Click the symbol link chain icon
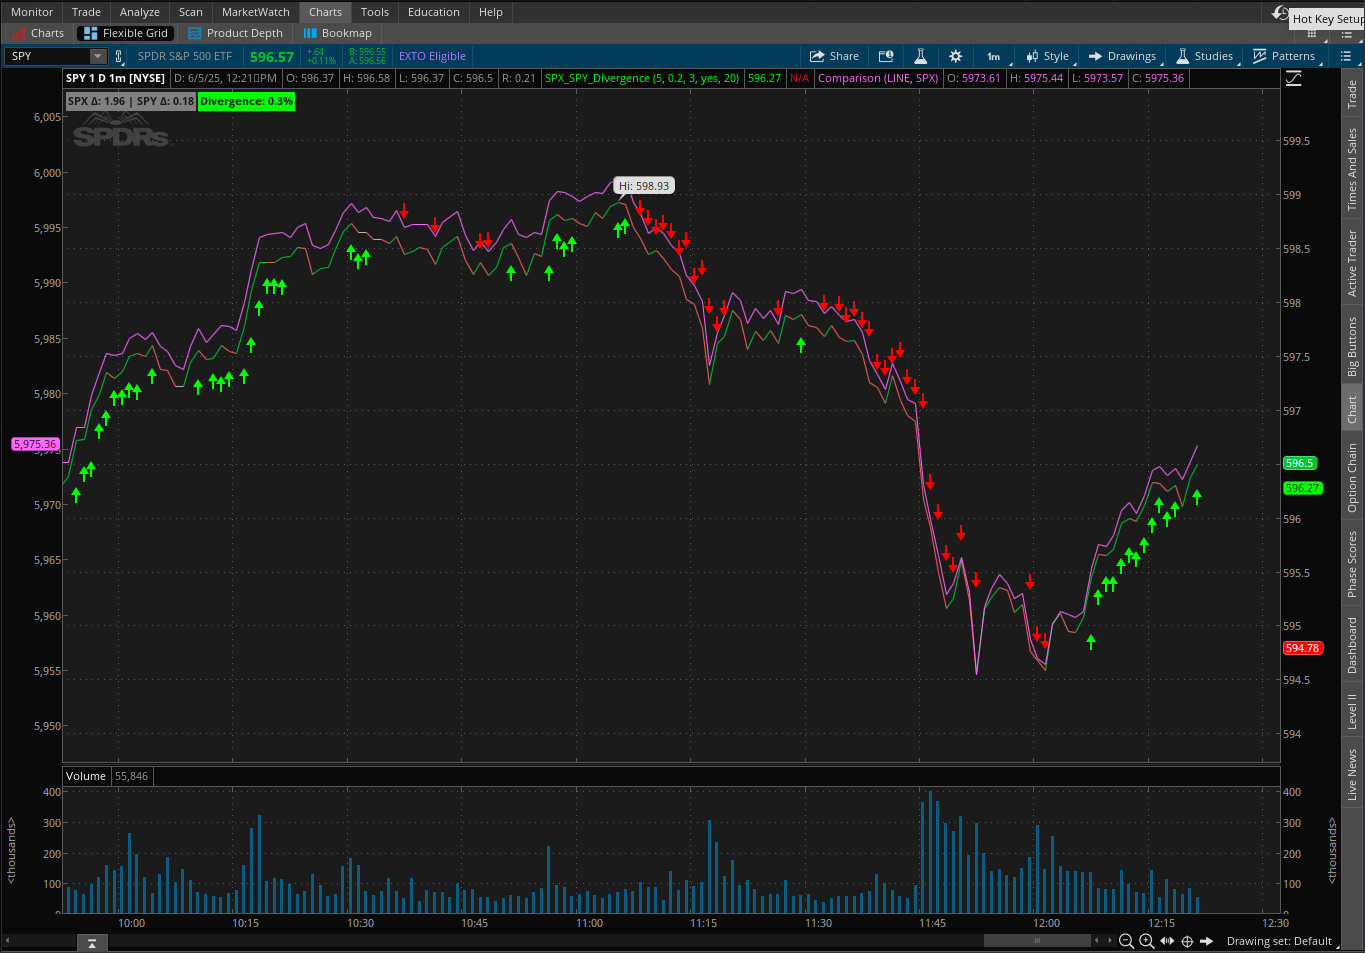This screenshot has width=1365, height=953. point(119,56)
